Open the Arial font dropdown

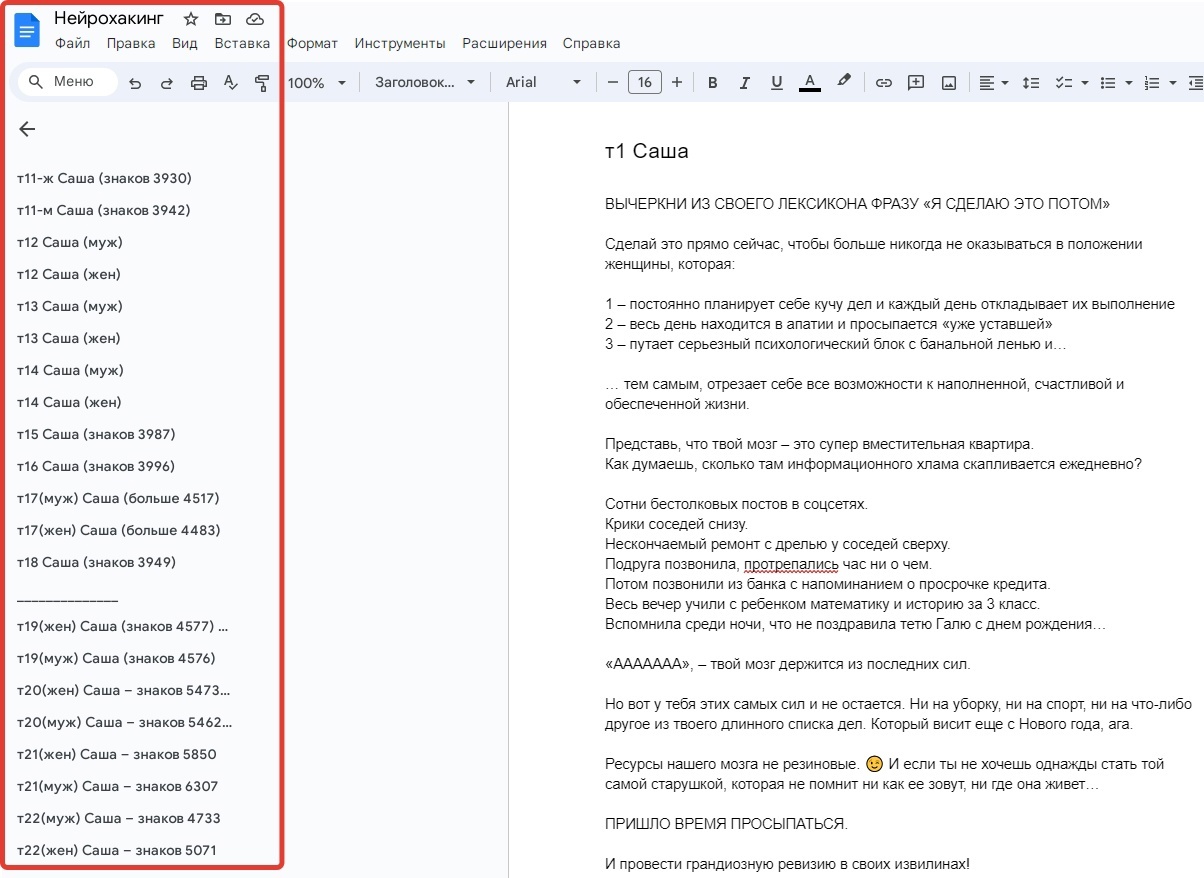(x=543, y=83)
